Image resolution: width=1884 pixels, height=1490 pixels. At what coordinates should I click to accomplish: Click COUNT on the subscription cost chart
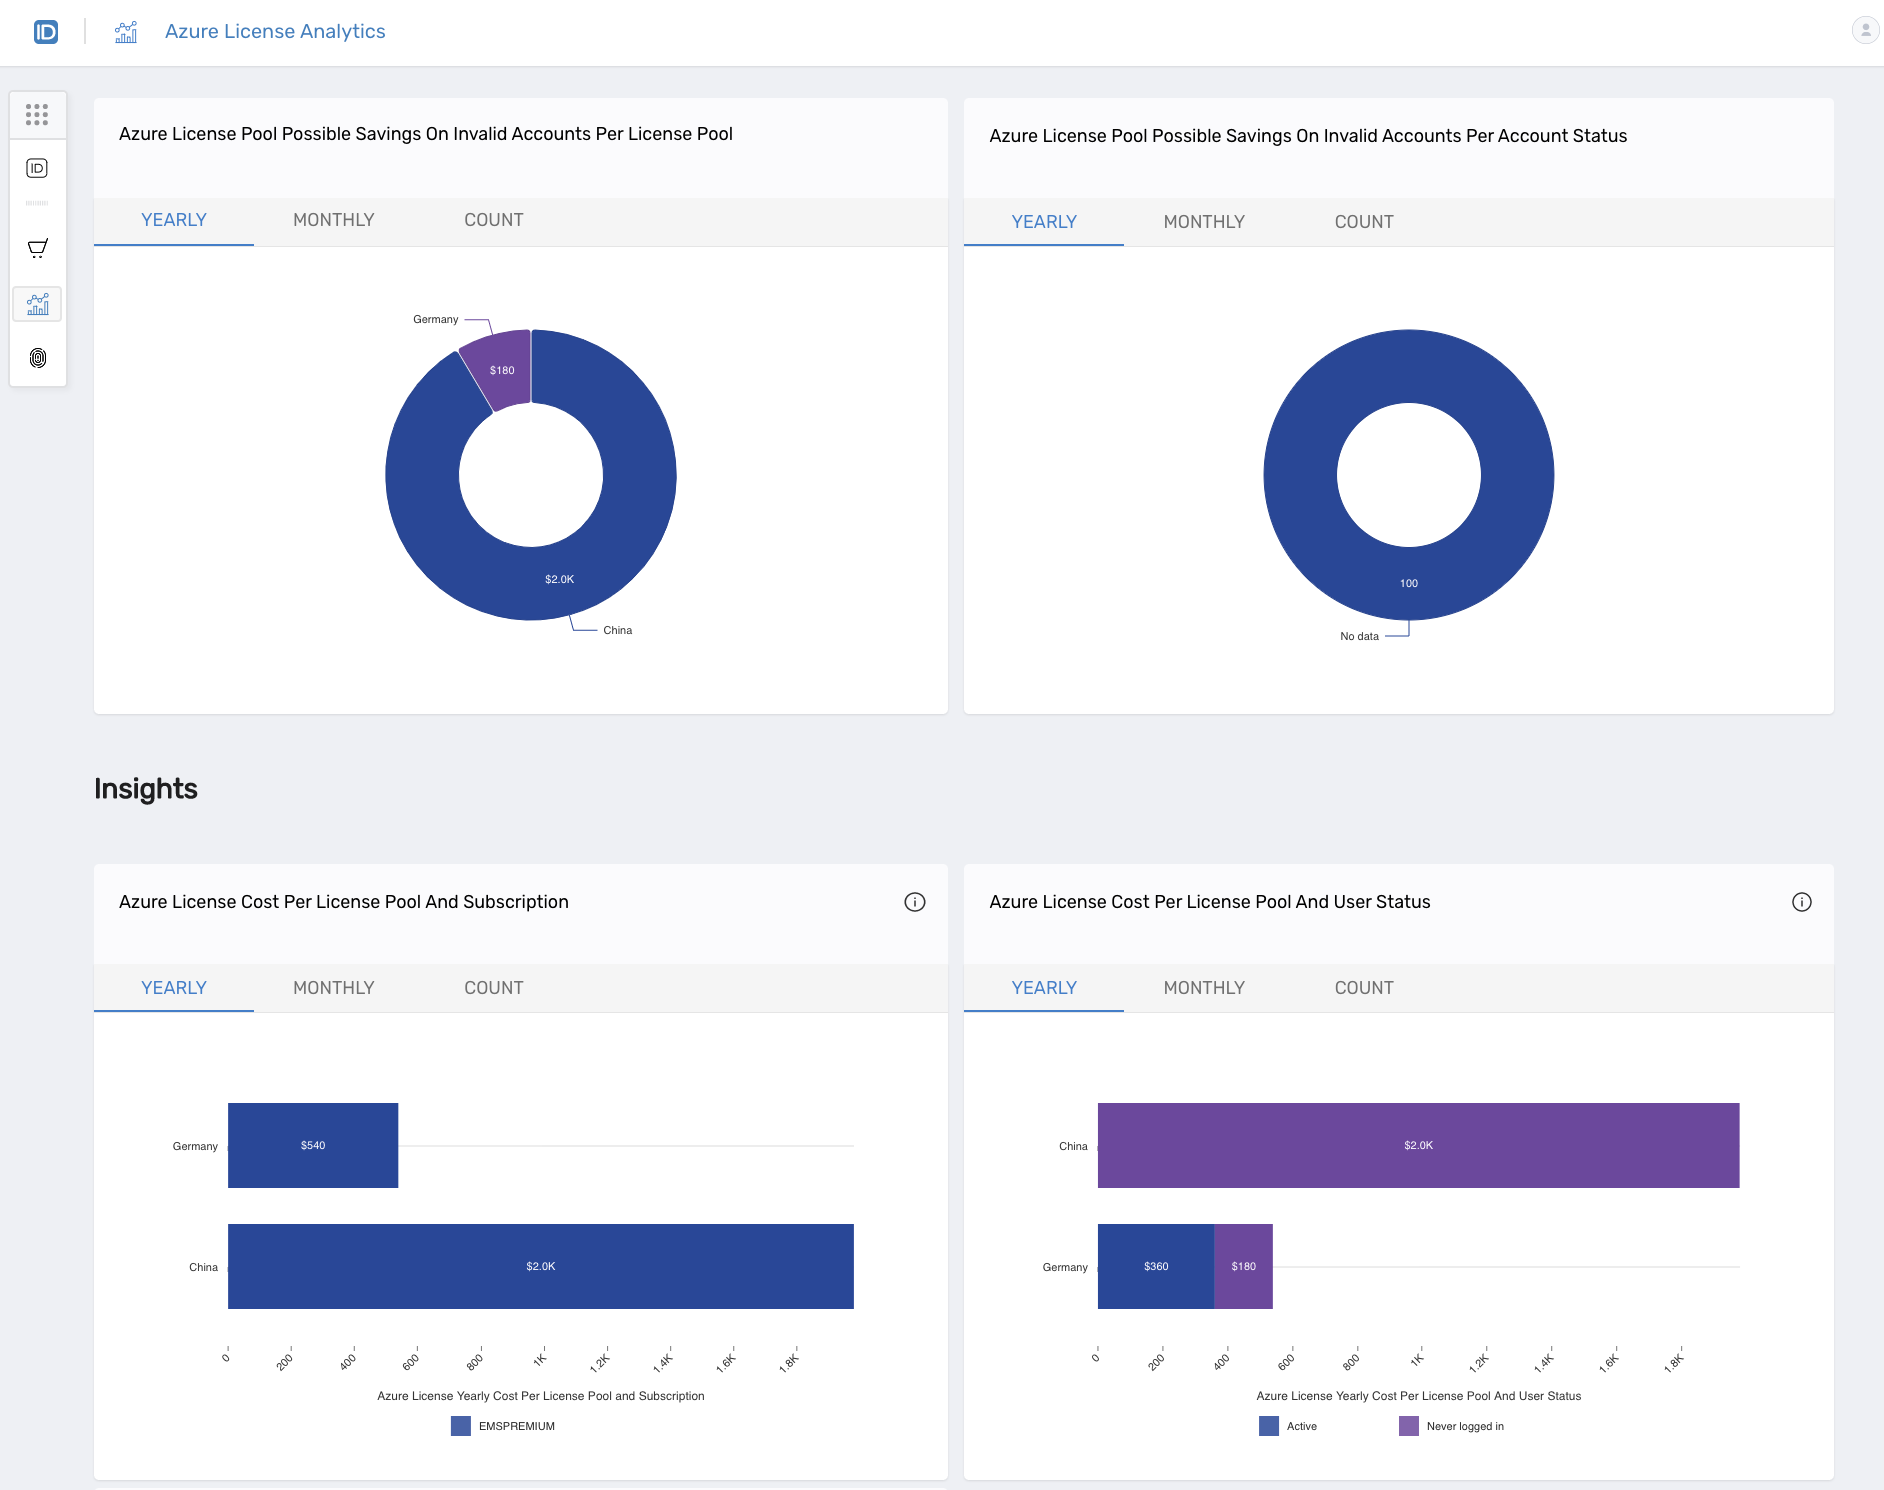[493, 987]
